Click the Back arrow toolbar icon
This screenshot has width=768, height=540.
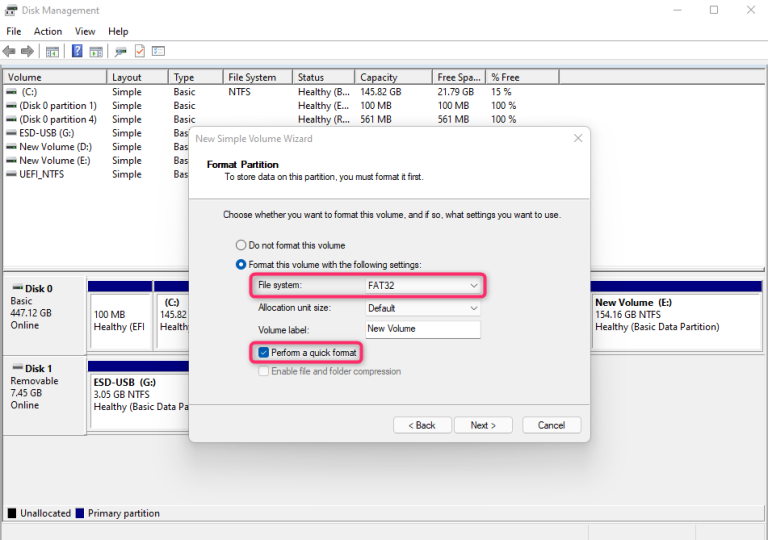[x=10, y=51]
